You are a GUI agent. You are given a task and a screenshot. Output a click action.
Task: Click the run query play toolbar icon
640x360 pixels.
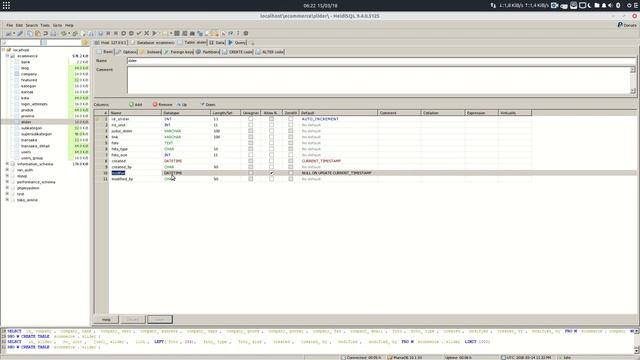pos(154,33)
